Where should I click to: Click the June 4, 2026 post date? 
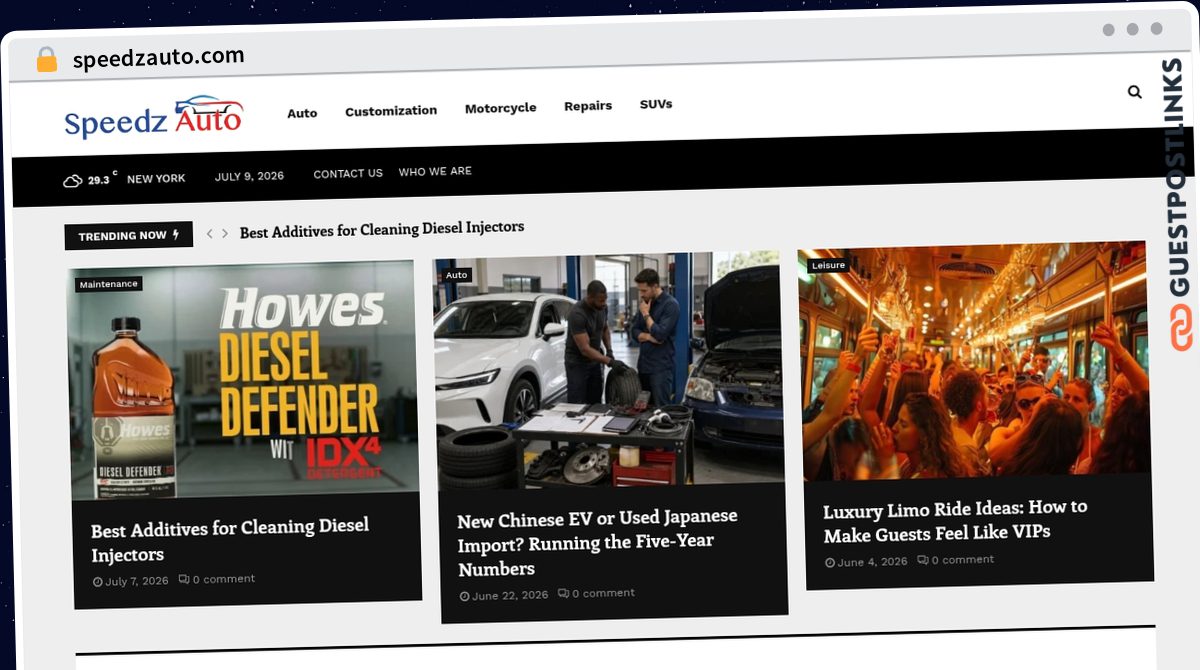tap(872, 562)
